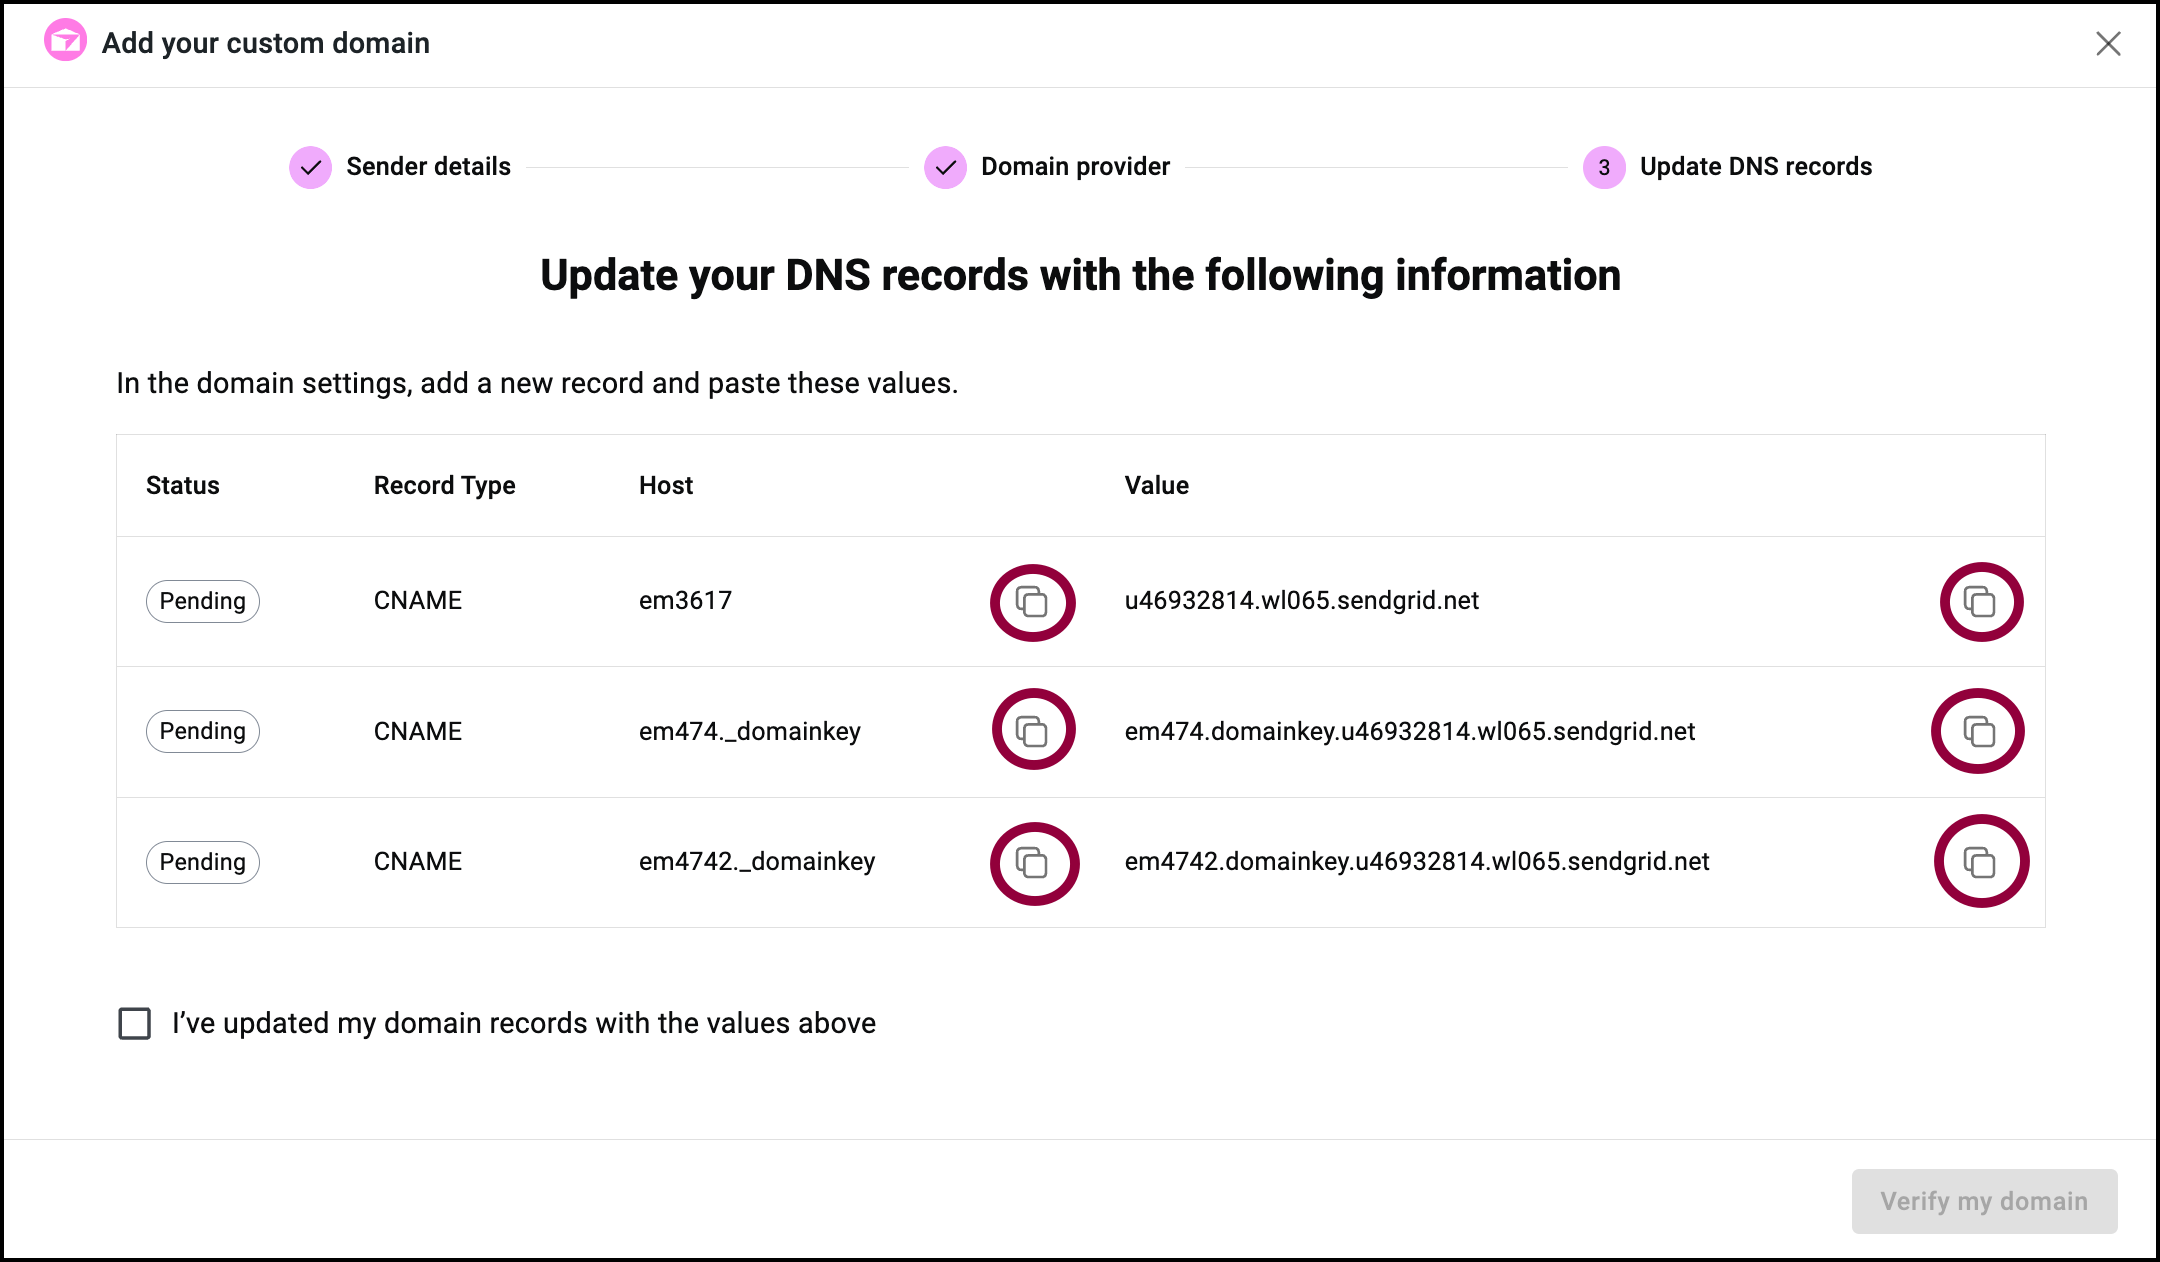2160x1262 pixels.
Task: Click the application logo icon top-left
Action: point(63,41)
